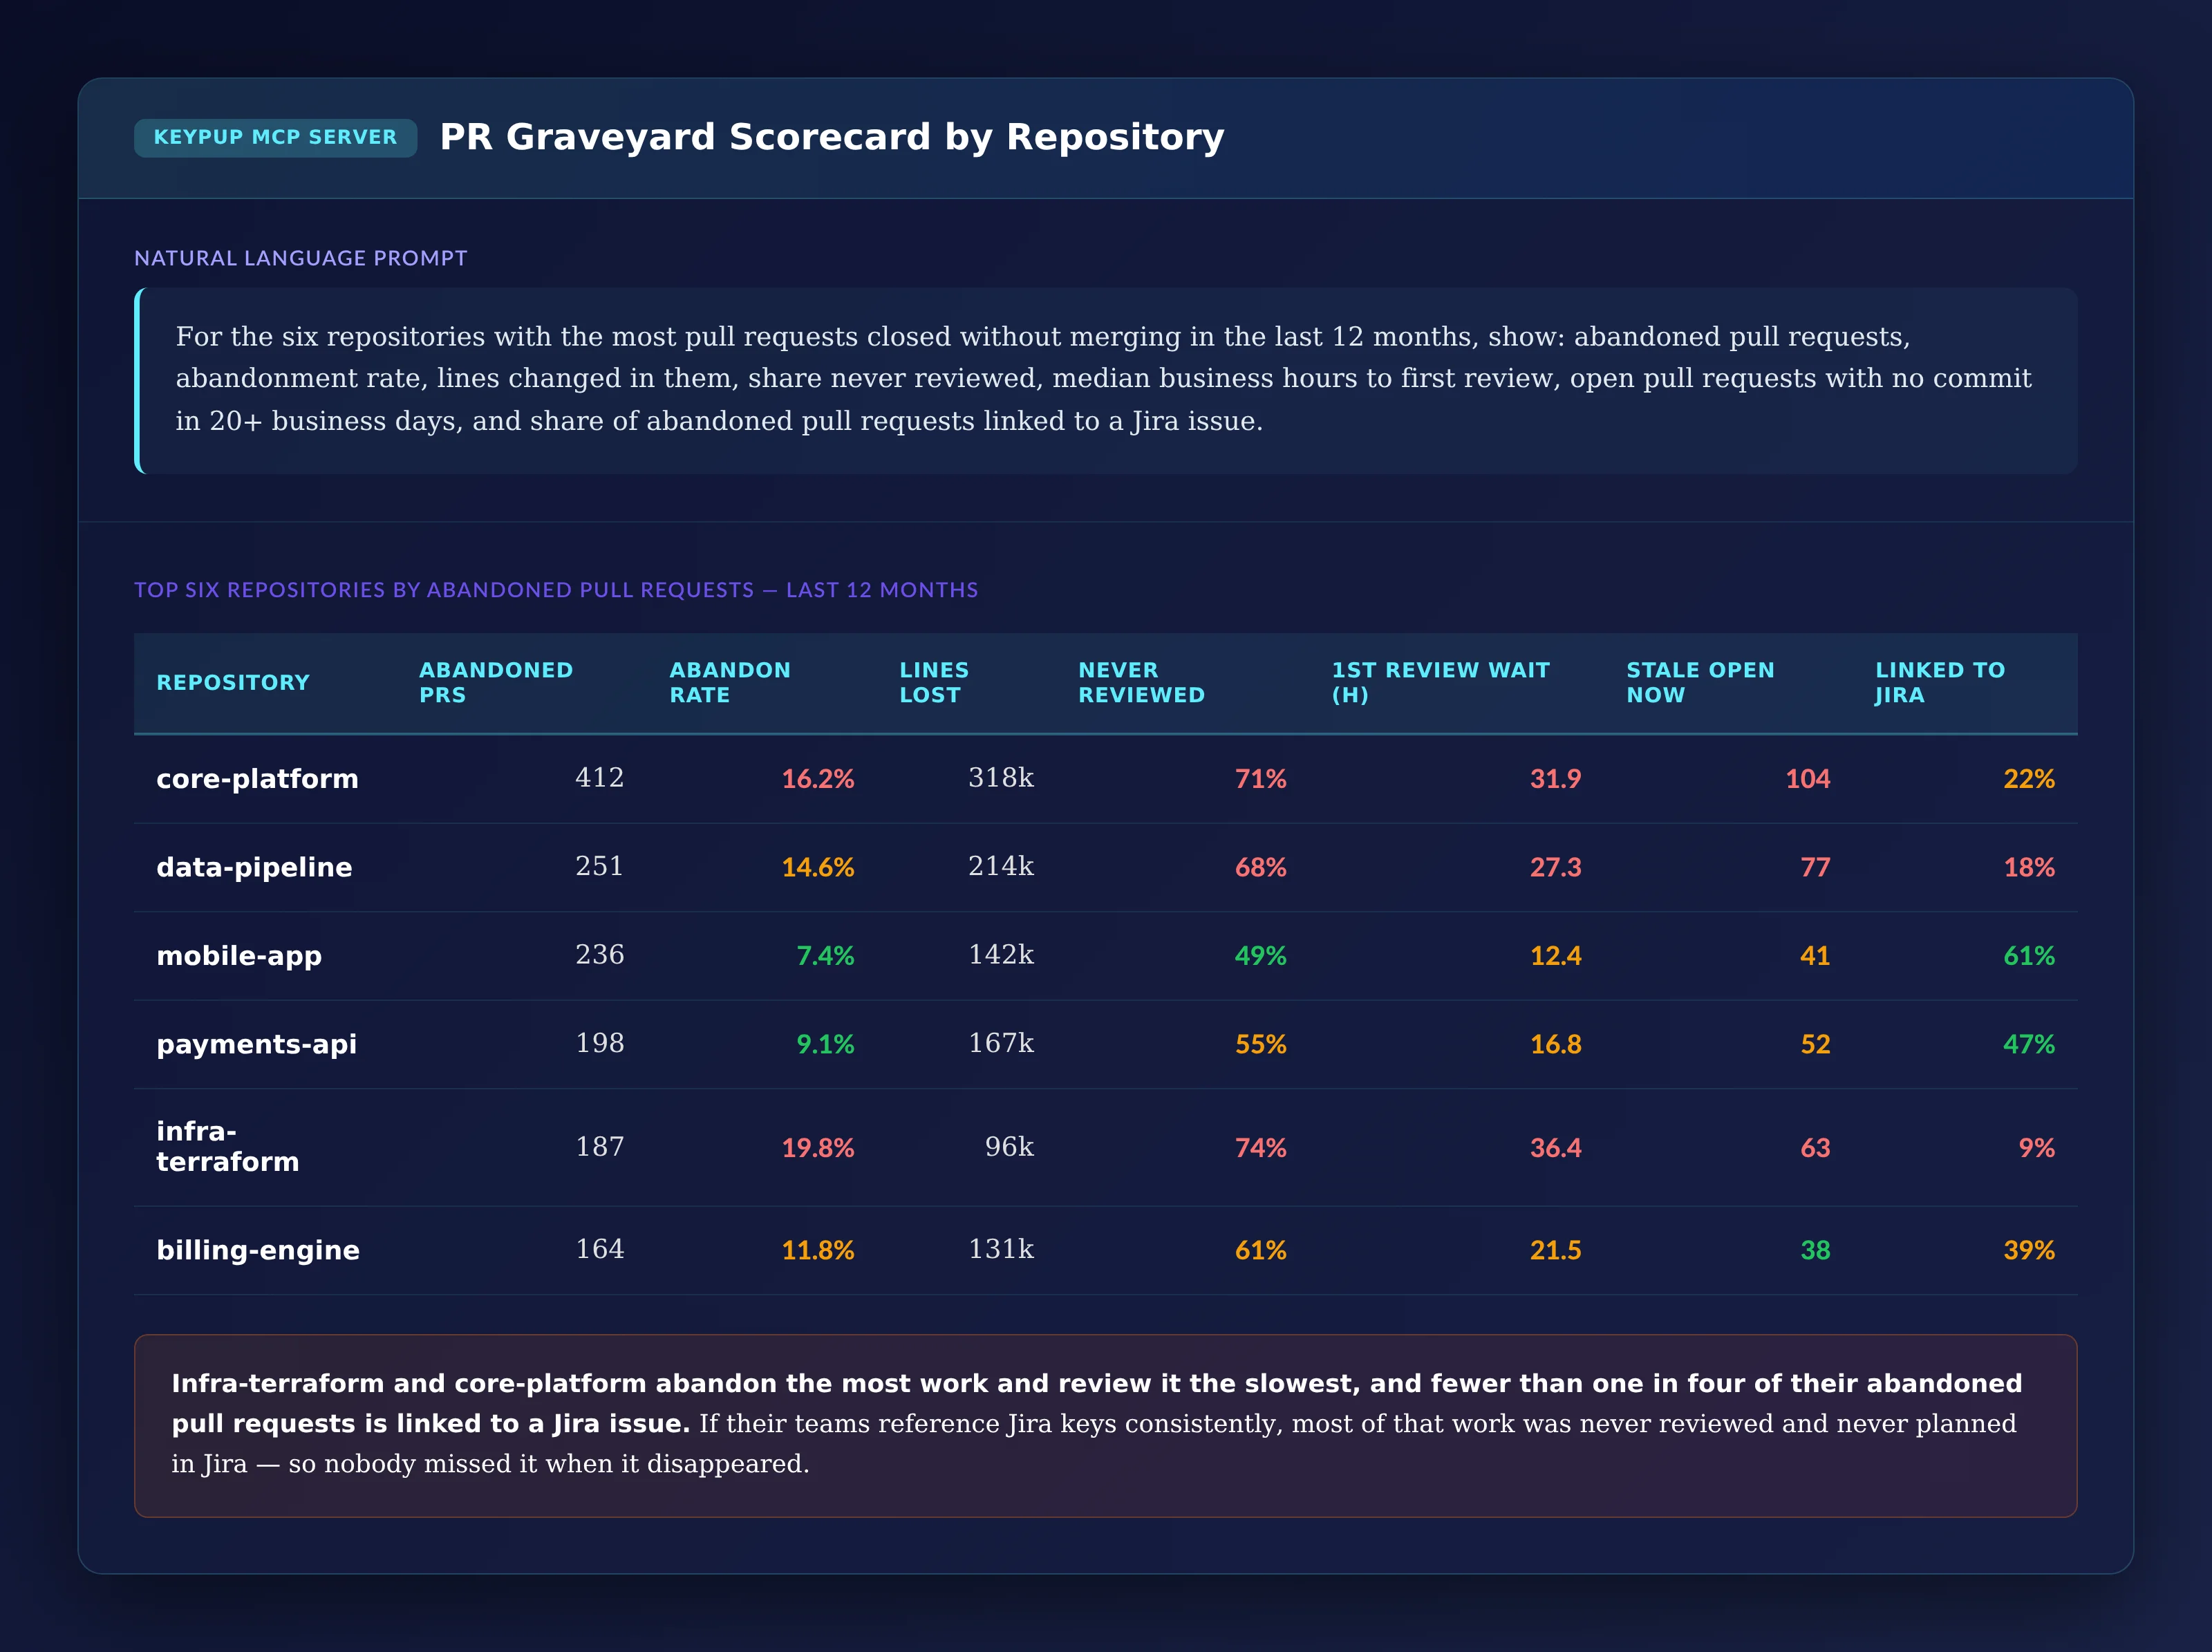Viewport: 2212px width, 1652px height.
Task: Click core-platform's 412 abandoned PRs value
Action: (600, 778)
